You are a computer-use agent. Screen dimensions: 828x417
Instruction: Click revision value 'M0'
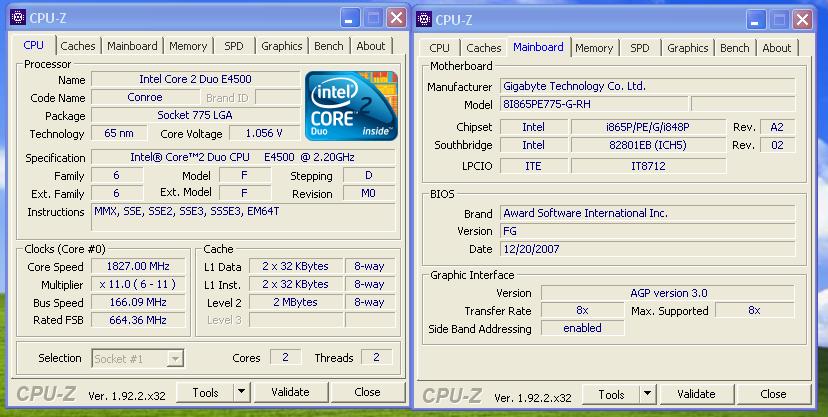coord(369,193)
